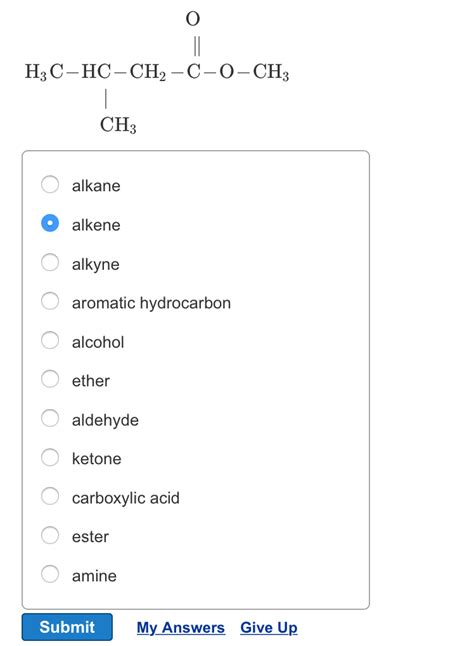Mark ester as the answer
474x646 pixels.
[x=50, y=535]
